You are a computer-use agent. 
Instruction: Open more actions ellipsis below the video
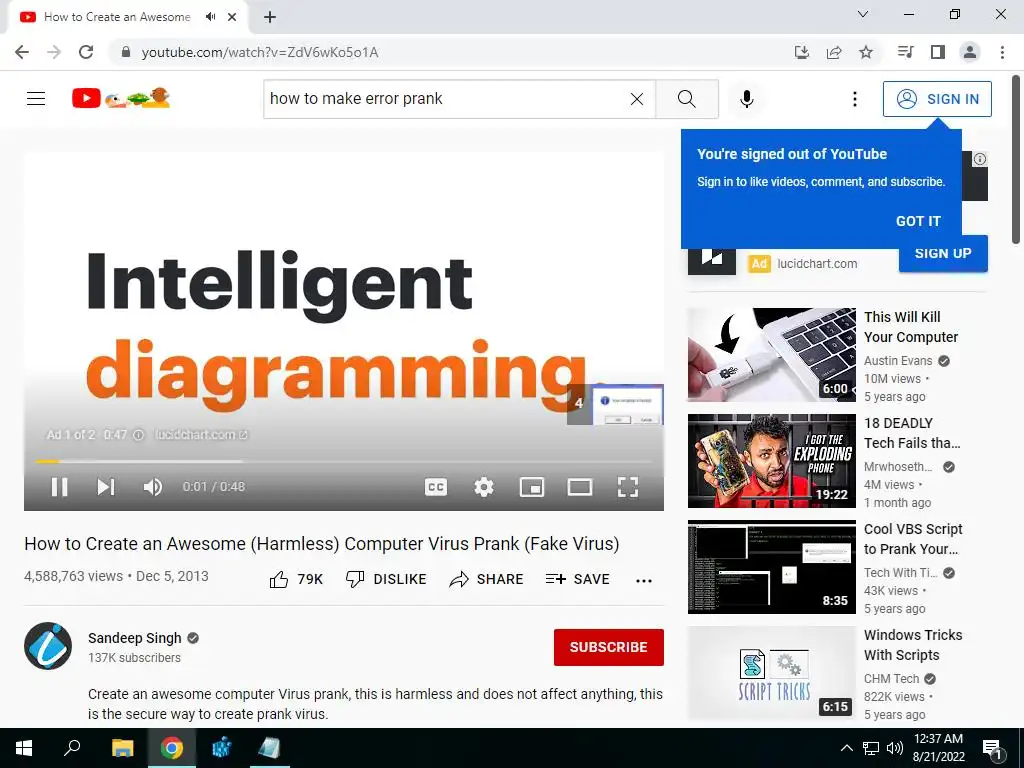644,581
